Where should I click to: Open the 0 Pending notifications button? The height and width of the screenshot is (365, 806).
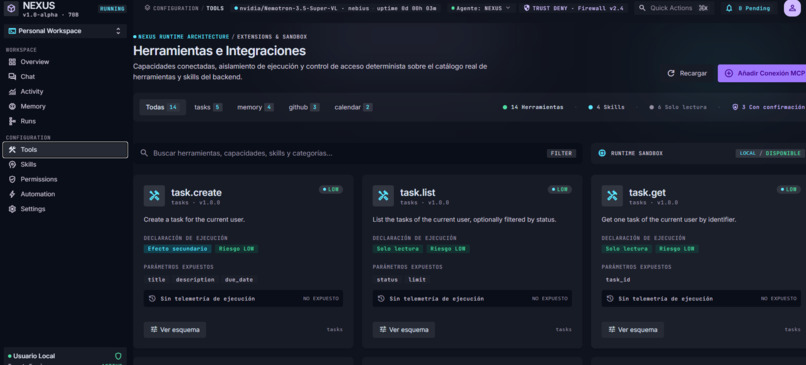pos(748,8)
